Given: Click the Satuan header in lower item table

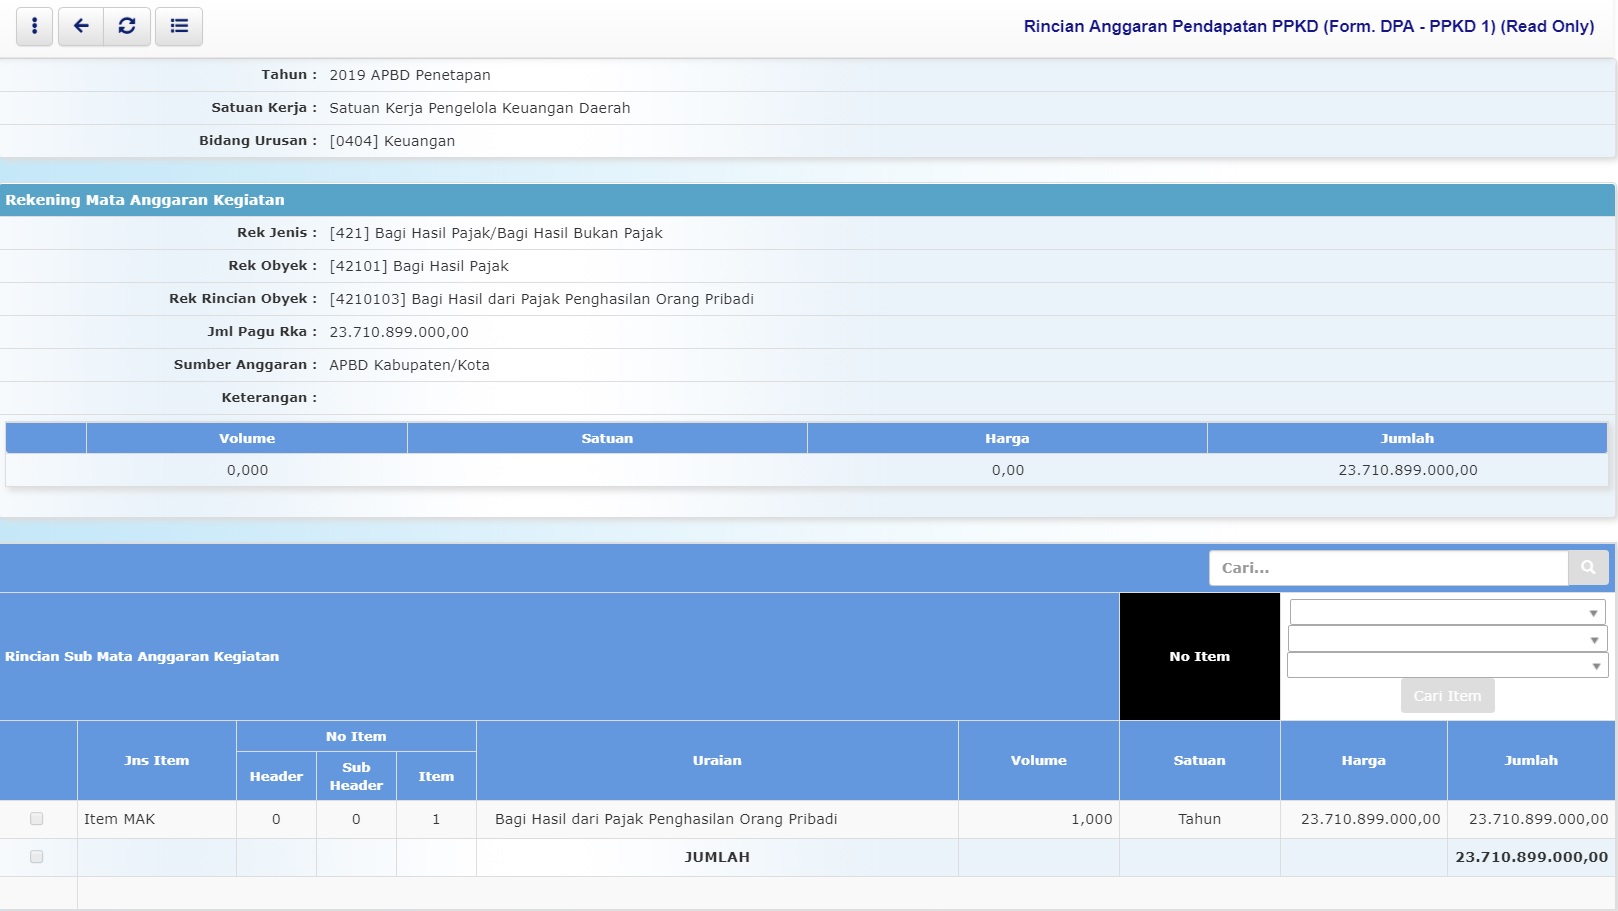Looking at the screenshot, I should (x=1199, y=761).
